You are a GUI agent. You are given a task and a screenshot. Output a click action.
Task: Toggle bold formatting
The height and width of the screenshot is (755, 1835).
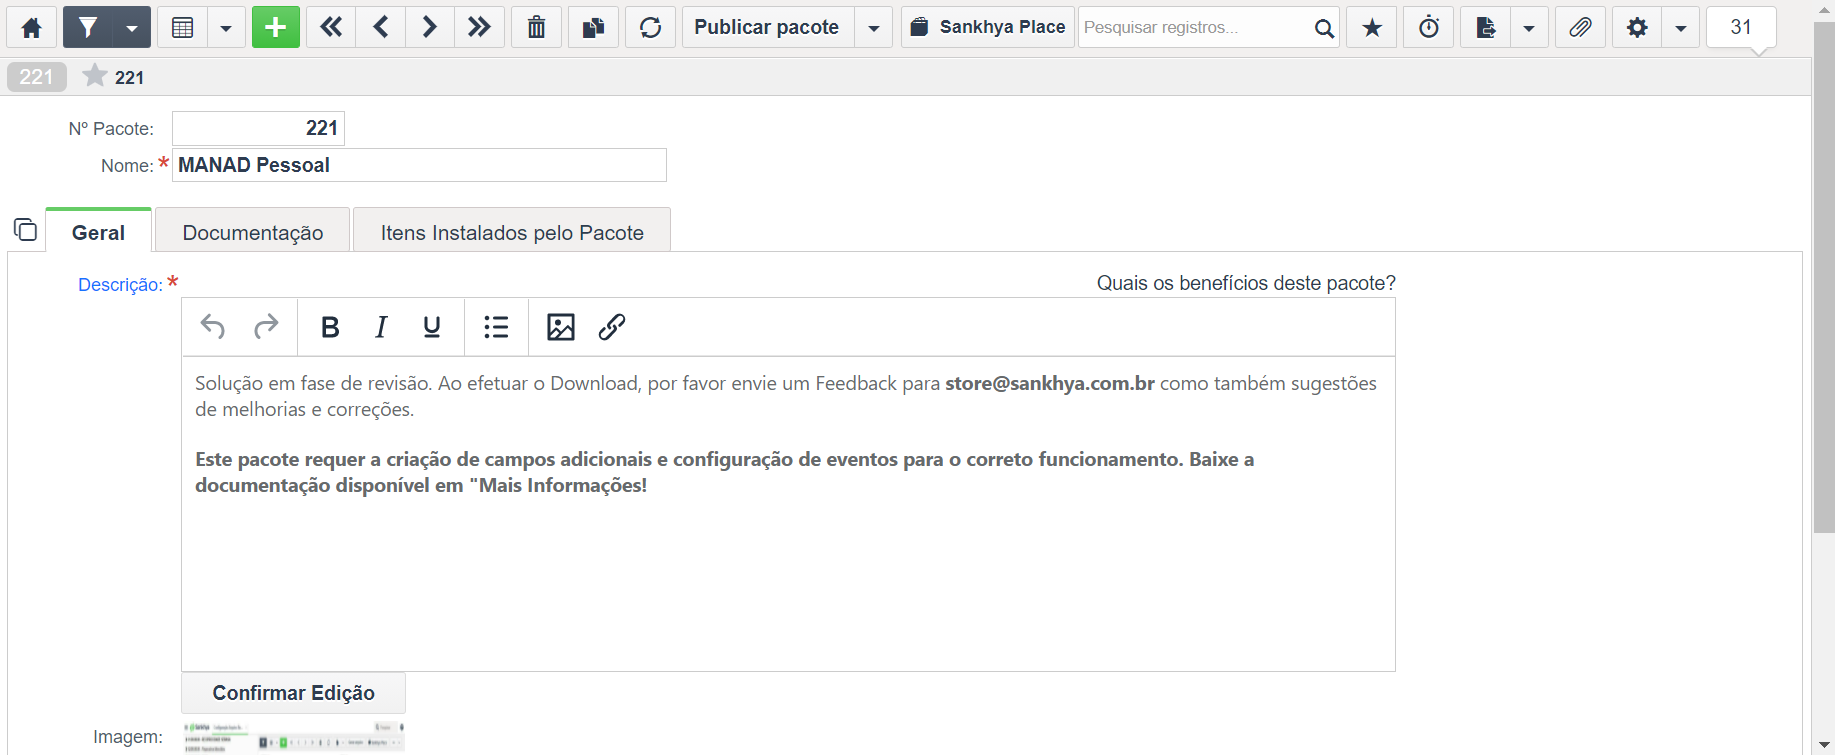tap(330, 327)
